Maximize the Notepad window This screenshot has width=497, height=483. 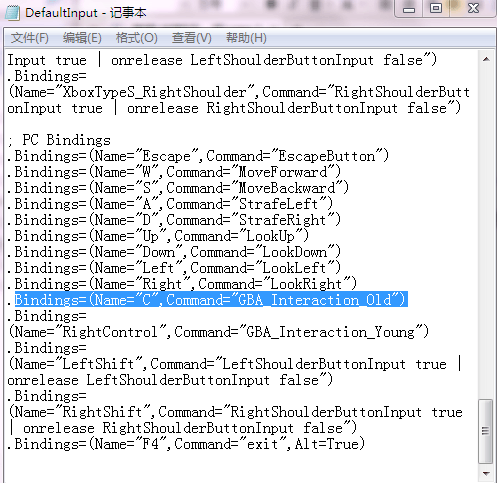click(x=436, y=9)
